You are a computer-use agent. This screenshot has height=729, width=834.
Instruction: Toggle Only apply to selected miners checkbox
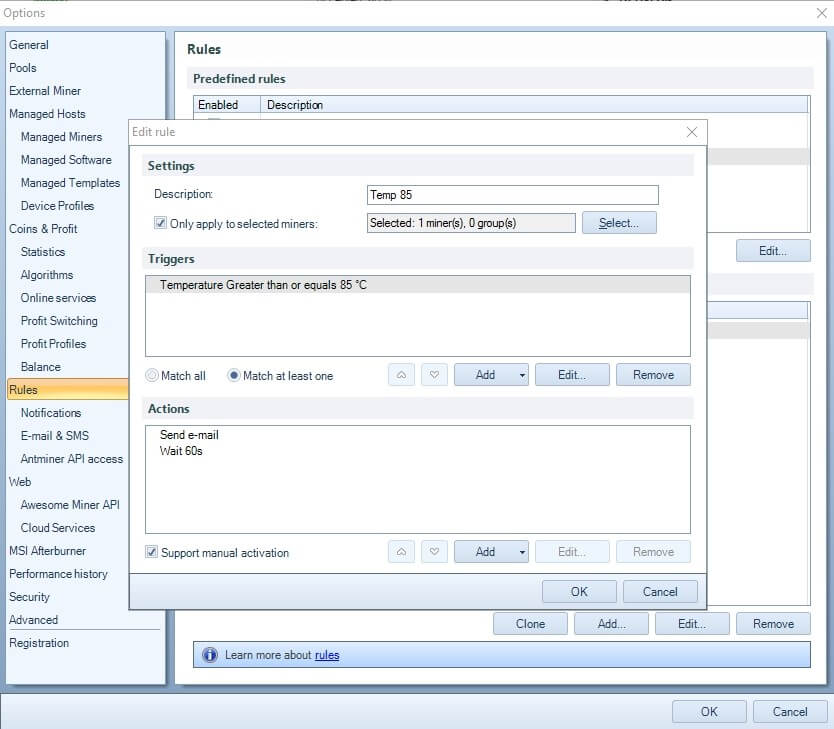click(160, 223)
